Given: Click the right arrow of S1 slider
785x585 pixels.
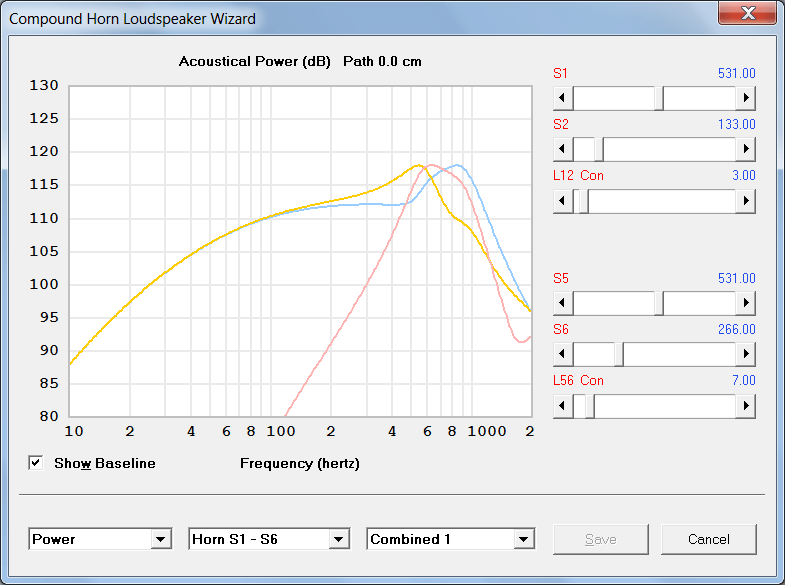Looking at the screenshot, I should (x=745, y=98).
